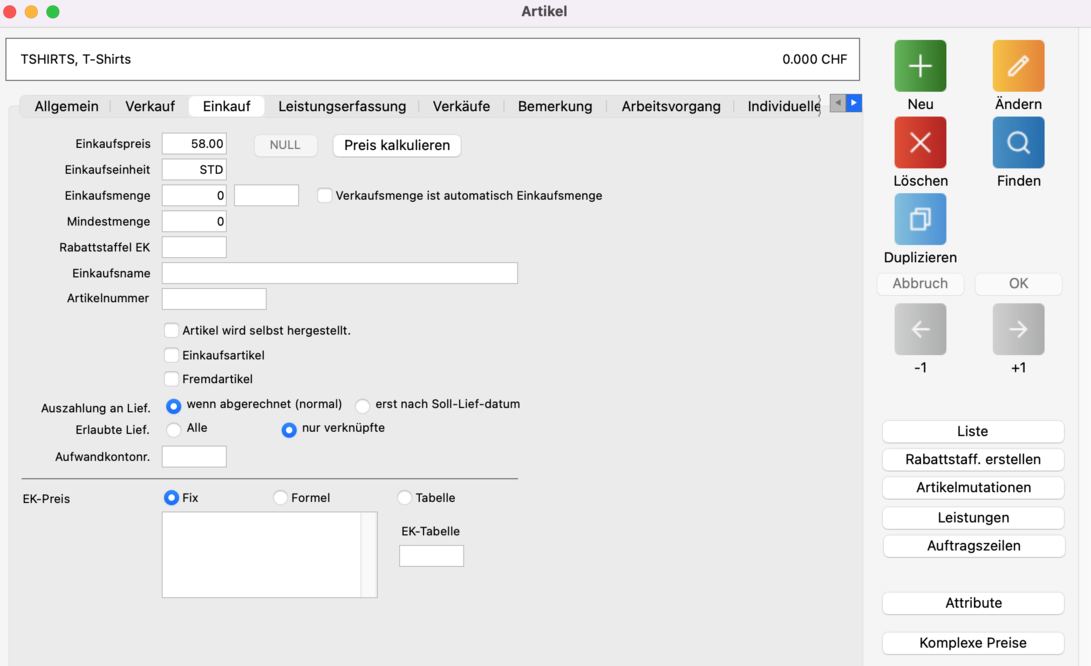Click the scrollbar of EK-Preis text box
The width and height of the screenshot is (1091, 666).
[369, 555]
